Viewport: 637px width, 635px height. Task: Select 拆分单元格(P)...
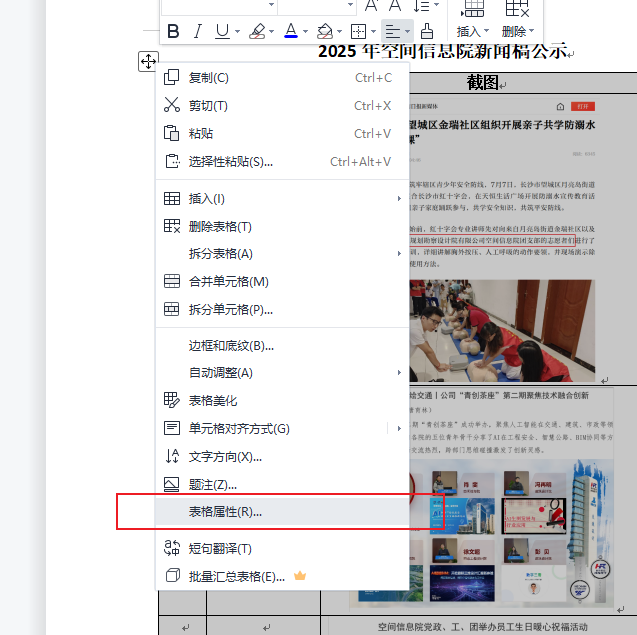tap(282, 310)
